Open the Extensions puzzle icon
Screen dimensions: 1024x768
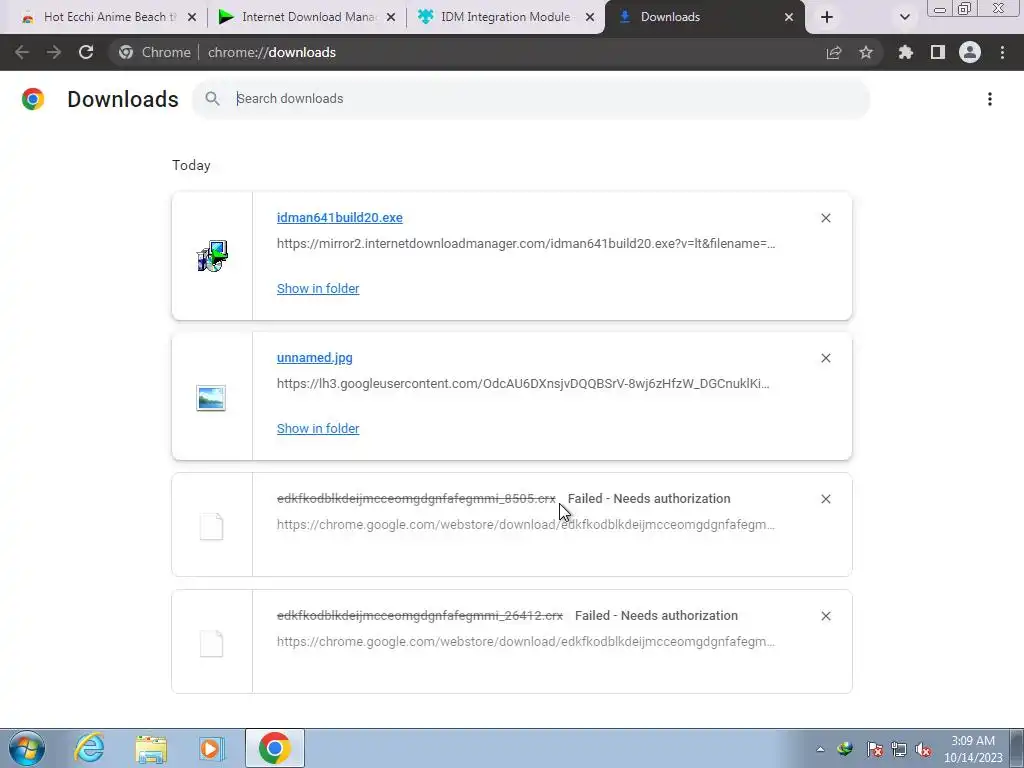pyautogui.click(x=906, y=52)
